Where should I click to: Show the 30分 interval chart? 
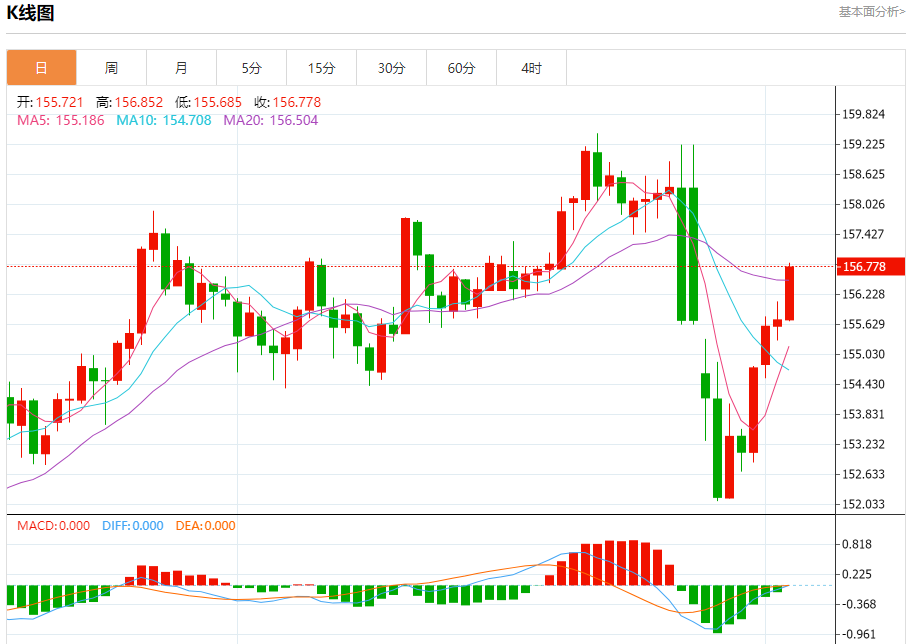[391, 68]
